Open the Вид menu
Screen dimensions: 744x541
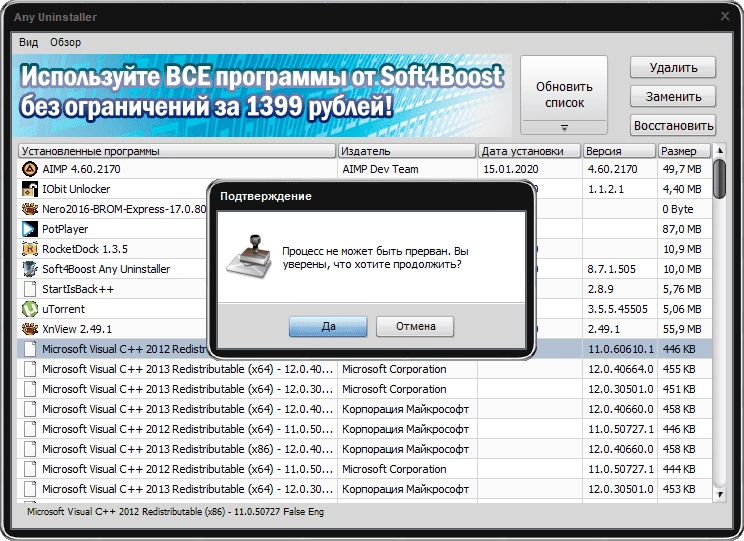click(x=28, y=42)
